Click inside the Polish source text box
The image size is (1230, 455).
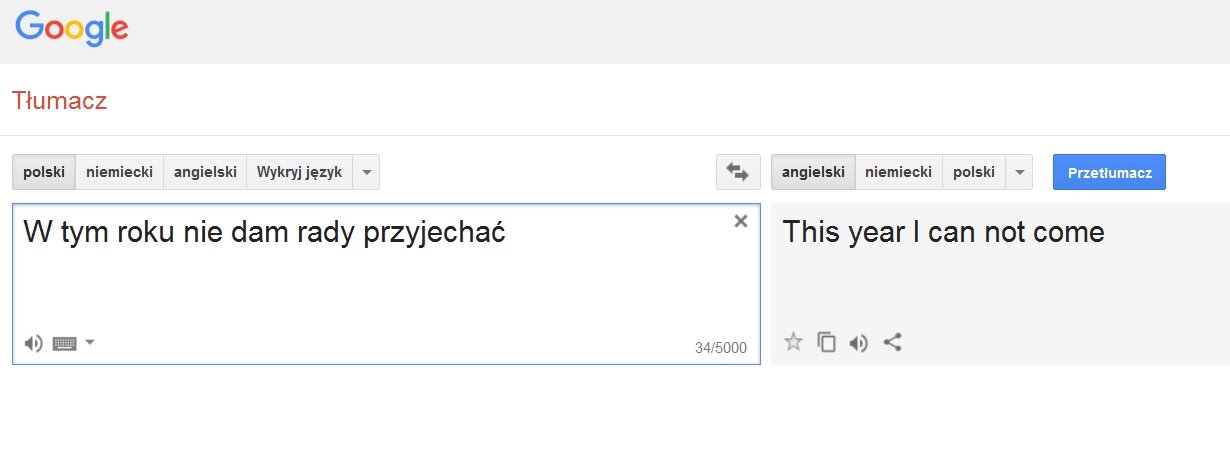(386, 284)
